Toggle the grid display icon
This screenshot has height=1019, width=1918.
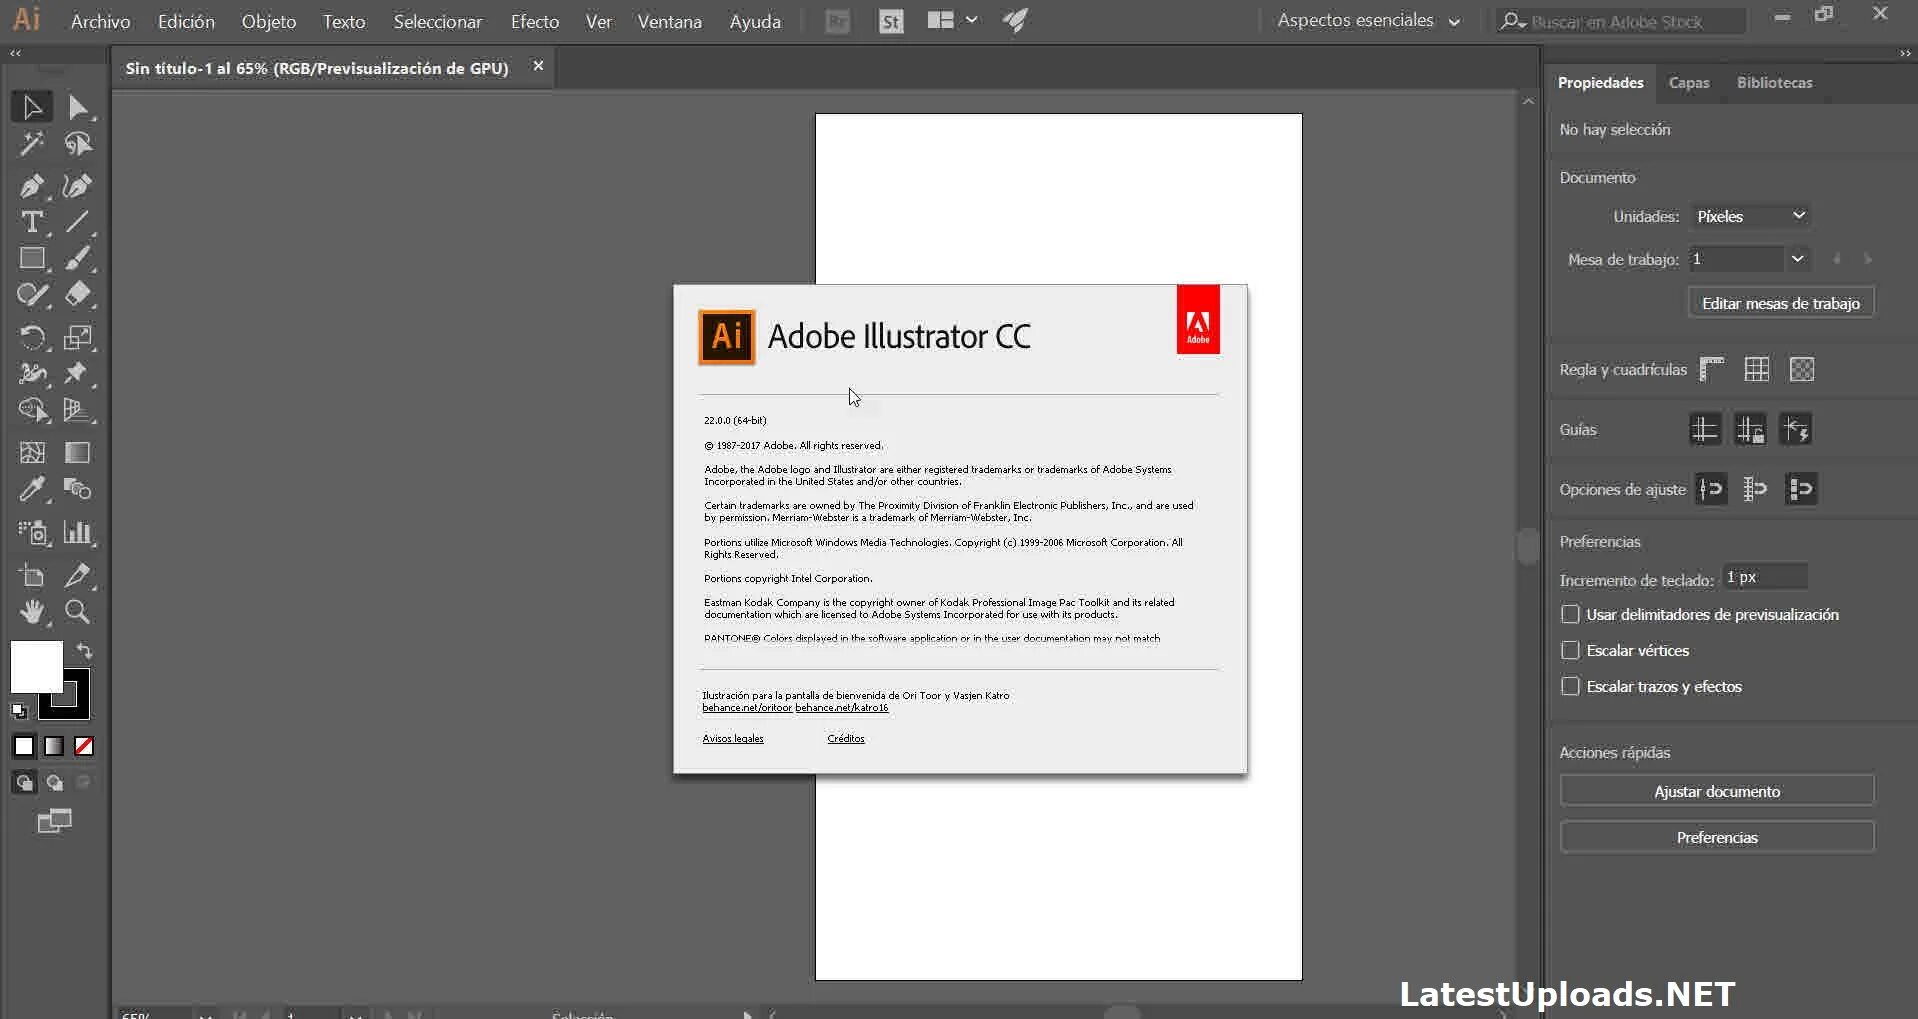(x=1757, y=369)
